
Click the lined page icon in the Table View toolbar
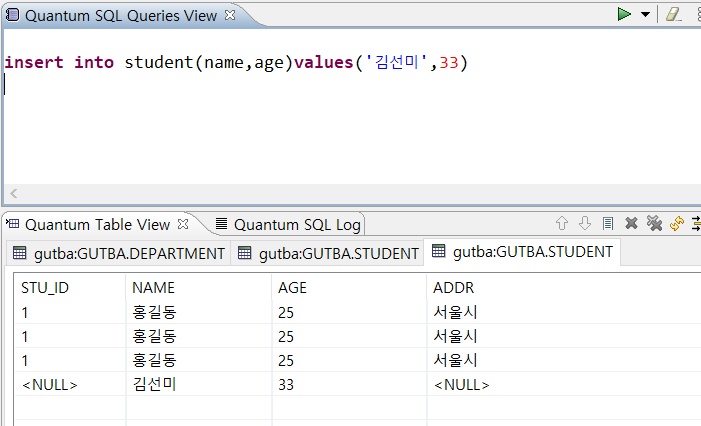coord(608,223)
